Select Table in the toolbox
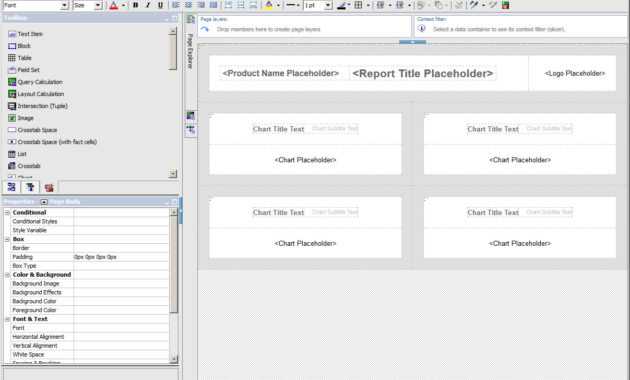 click(x=20, y=58)
